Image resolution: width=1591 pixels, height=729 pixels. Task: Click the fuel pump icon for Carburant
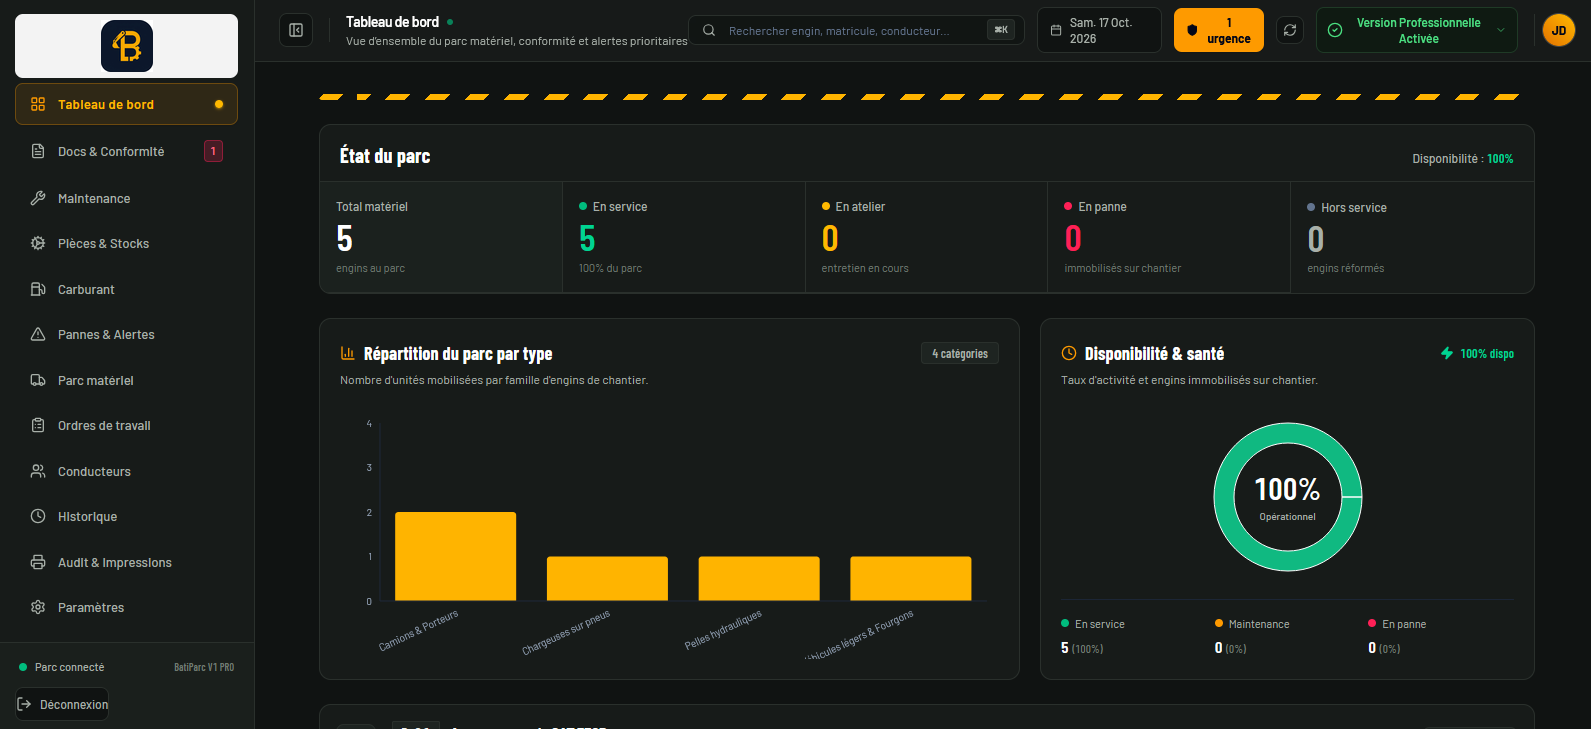pyautogui.click(x=38, y=289)
